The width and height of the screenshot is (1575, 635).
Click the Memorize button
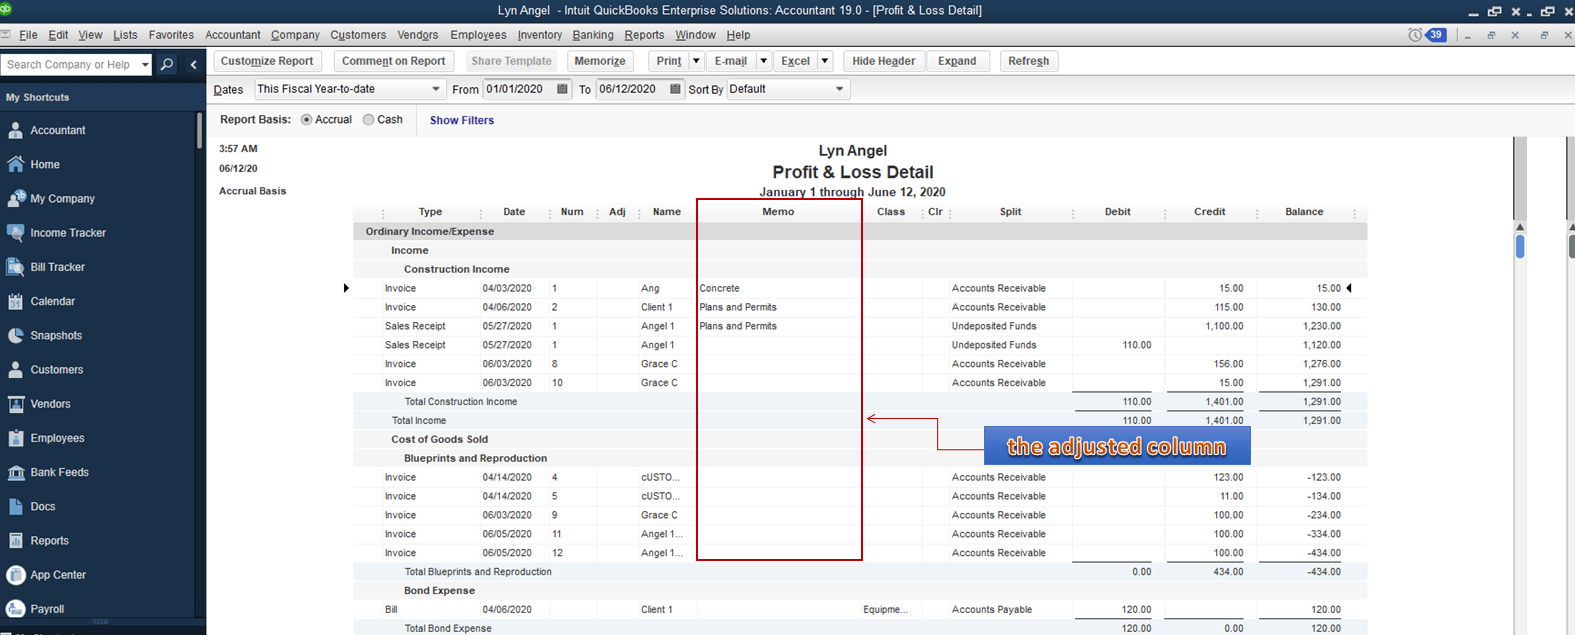click(600, 61)
